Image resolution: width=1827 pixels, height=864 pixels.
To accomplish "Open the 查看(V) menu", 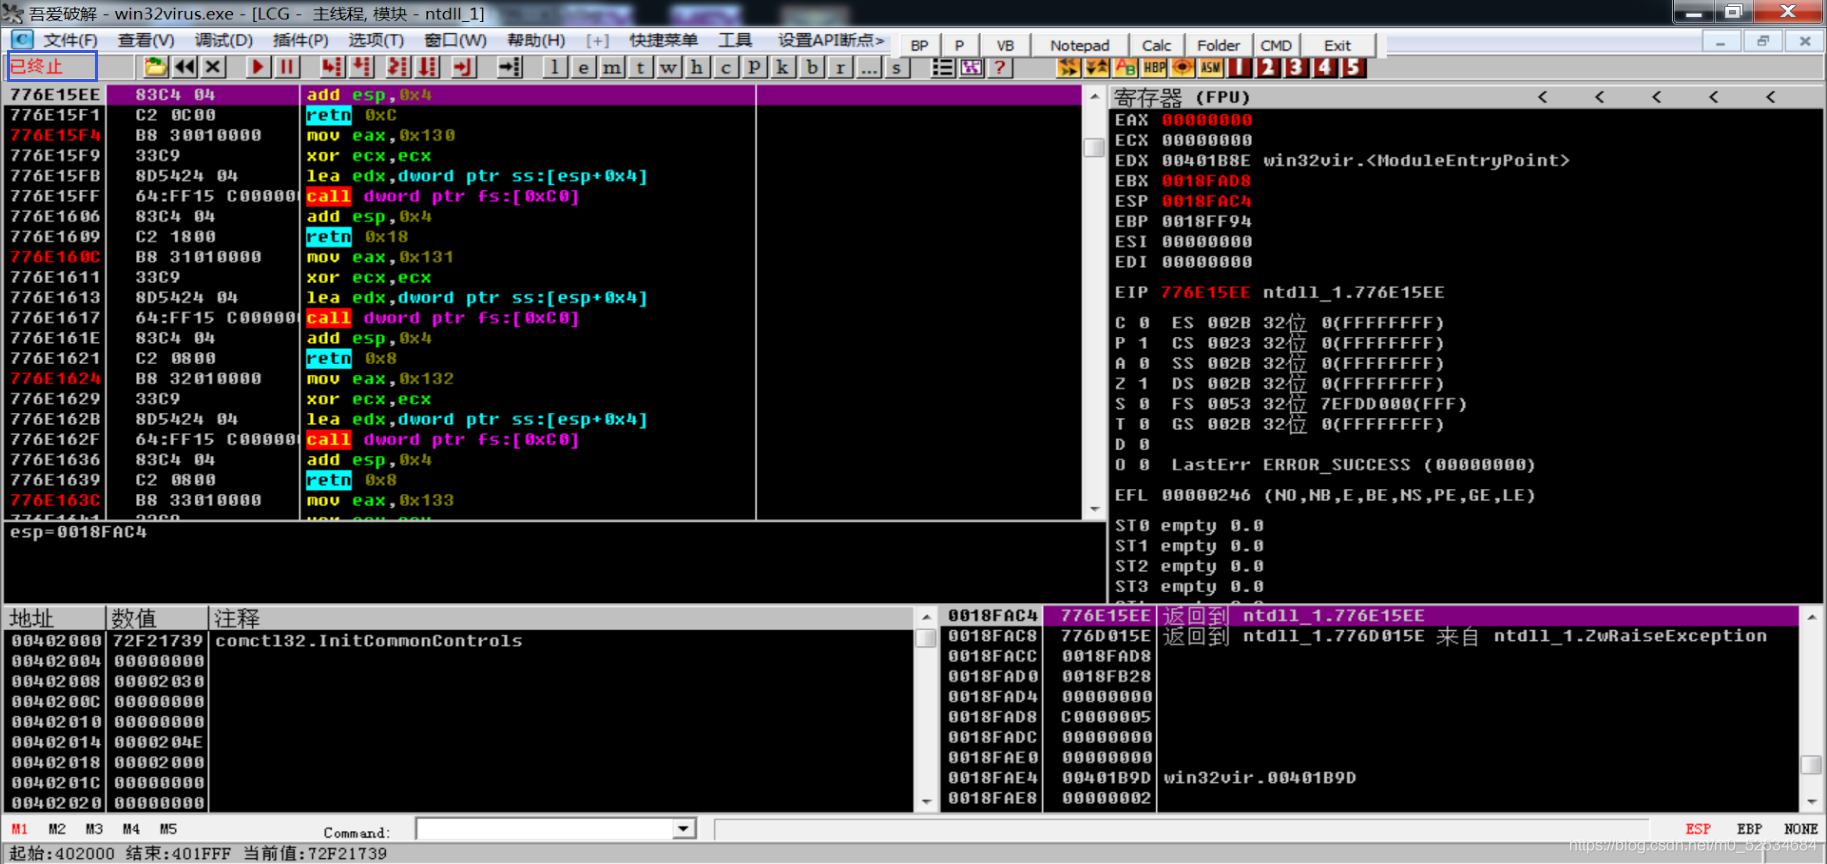I will click(146, 40).
